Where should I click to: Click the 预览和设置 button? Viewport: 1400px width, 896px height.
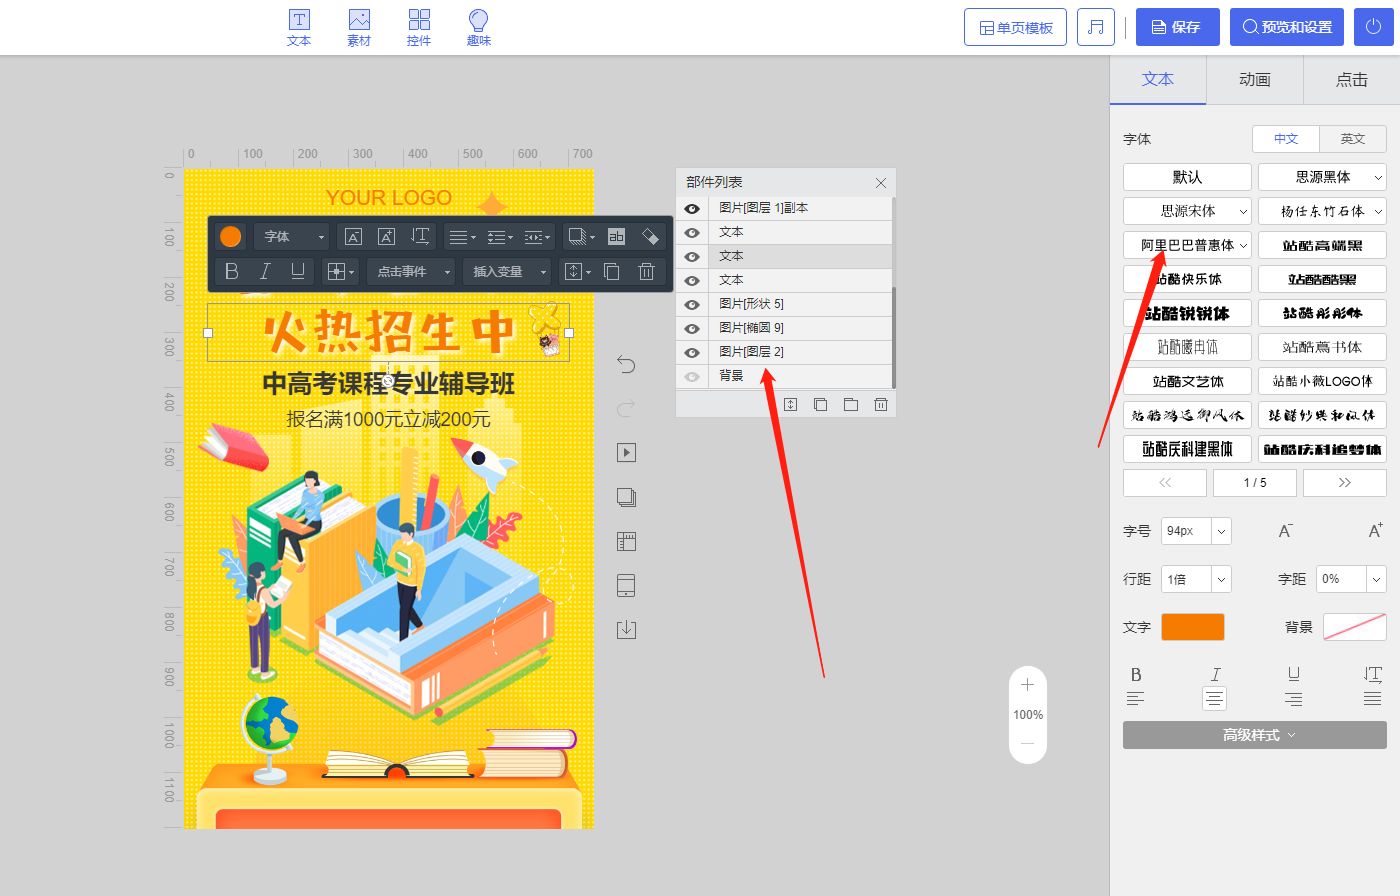[1288, 27]
